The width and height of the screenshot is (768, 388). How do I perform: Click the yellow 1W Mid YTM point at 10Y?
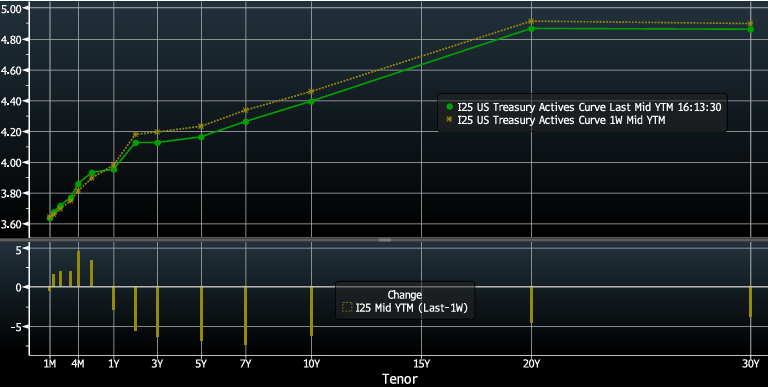click(x=312, y=91)
